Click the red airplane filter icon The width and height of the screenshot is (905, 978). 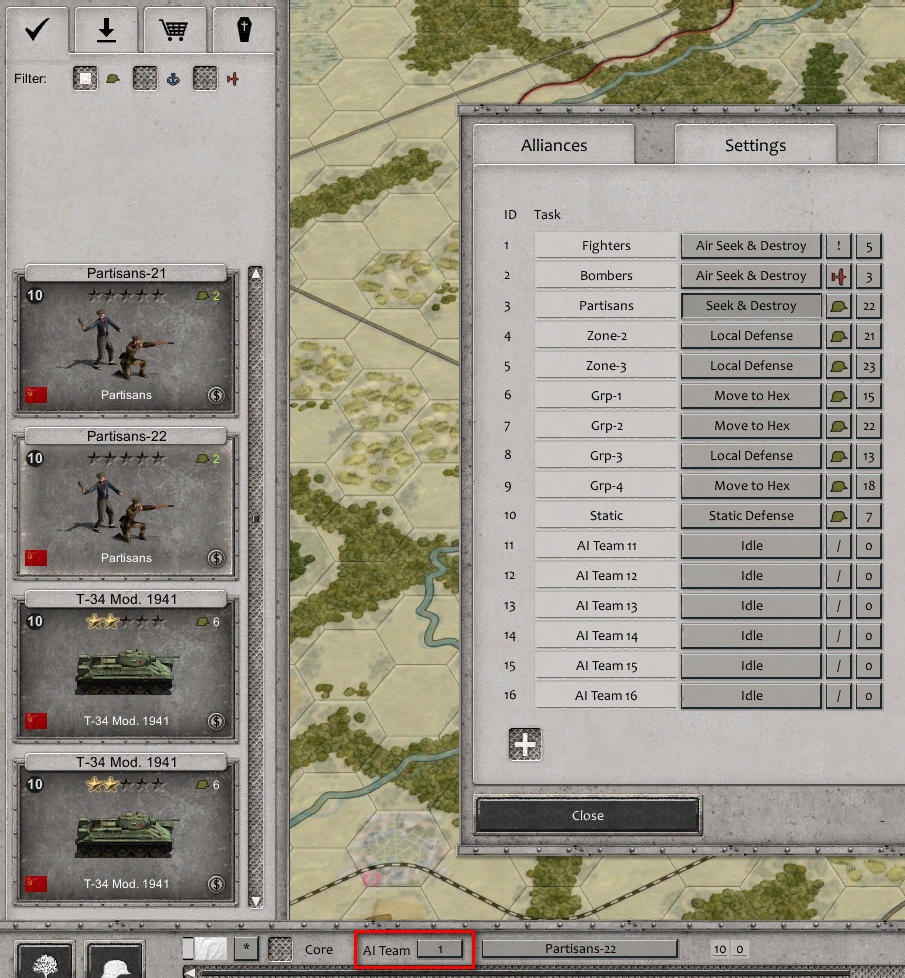tap(233, 79)
